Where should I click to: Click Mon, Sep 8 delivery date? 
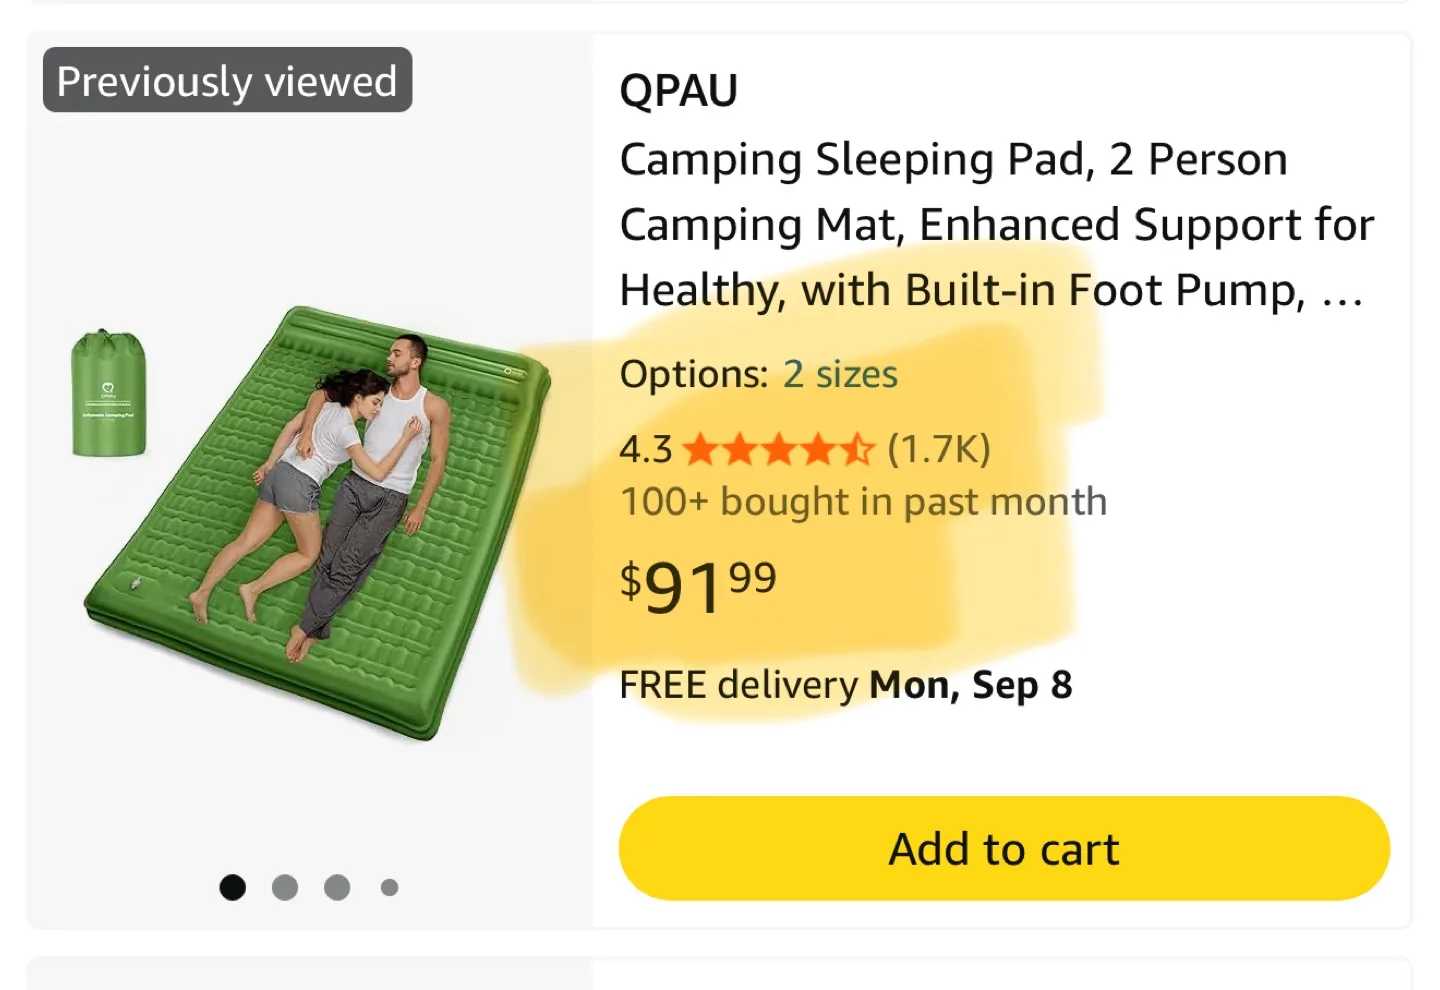point(969,684)
